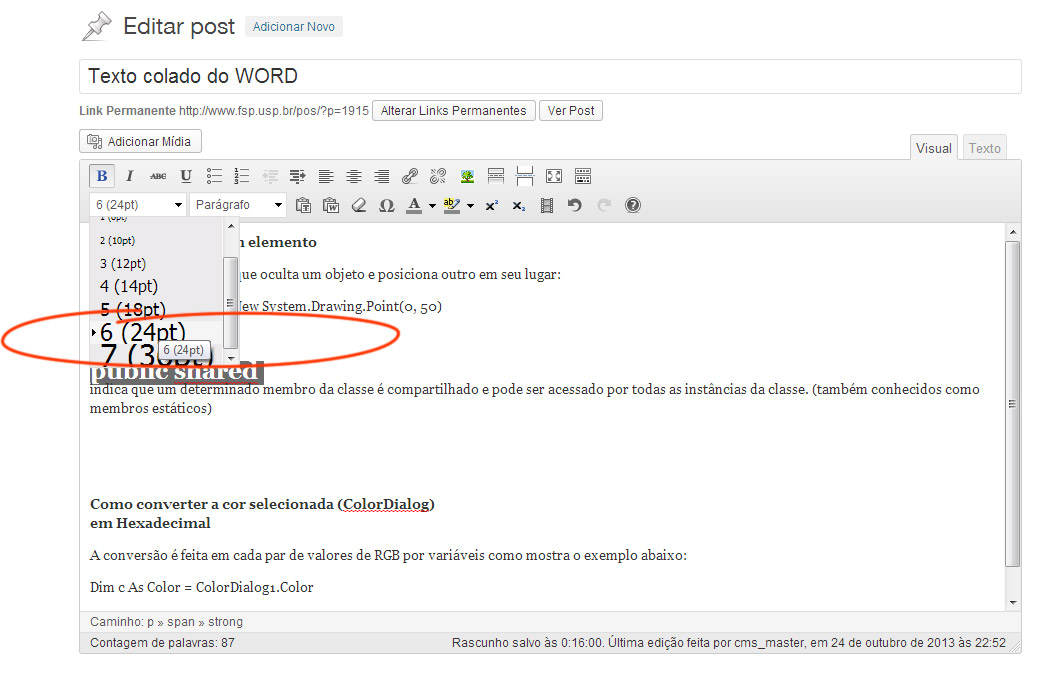This screenshot has height=677, width=1039.
Task: Insert the More tag
Action: click(496, 176)
